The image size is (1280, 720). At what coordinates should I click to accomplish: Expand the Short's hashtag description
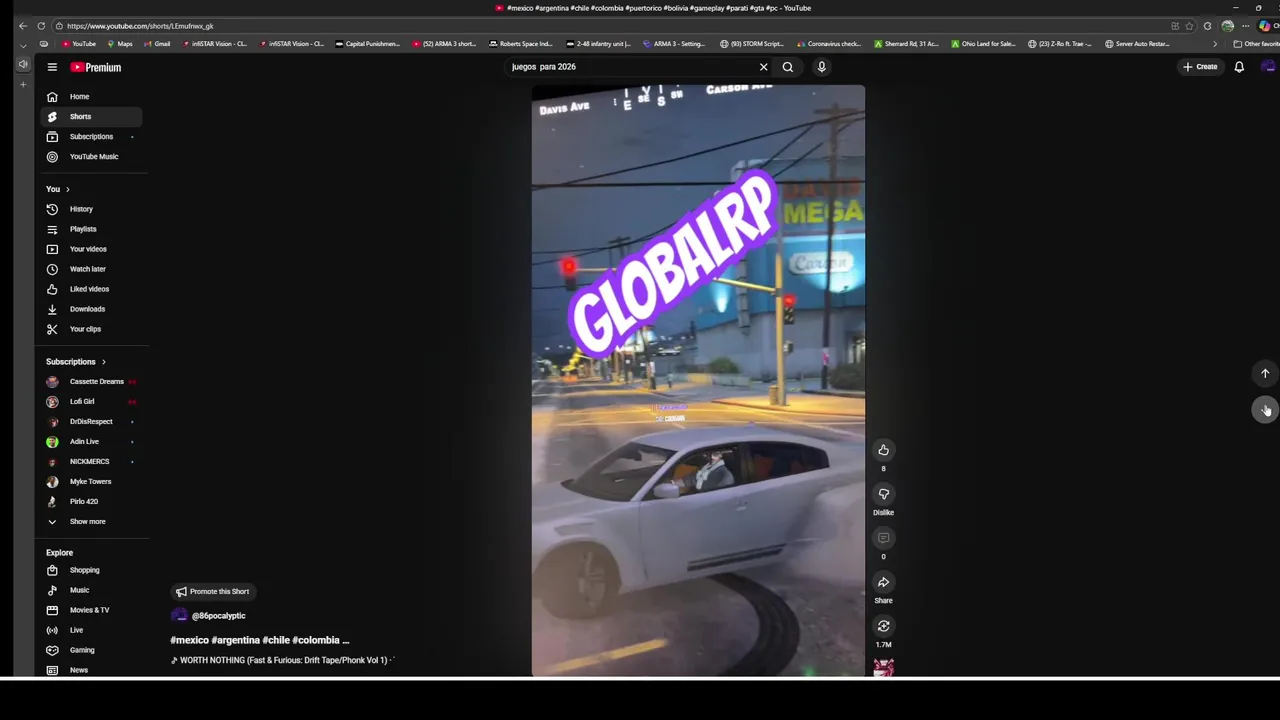click(x=260, y=640)
